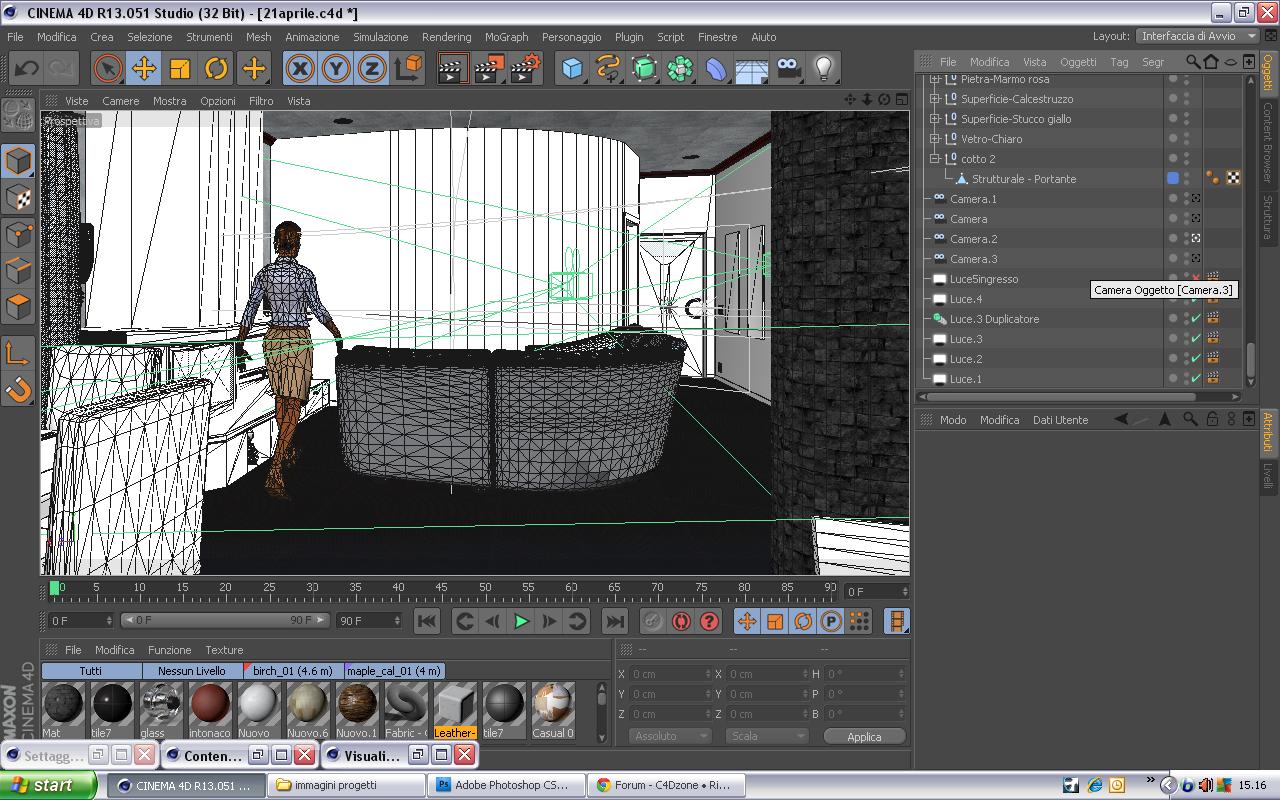This screenshot has height=800, width=1280.
Task: Toggle X axis lock
Action: pyautogui.click(x=300, y=68)
